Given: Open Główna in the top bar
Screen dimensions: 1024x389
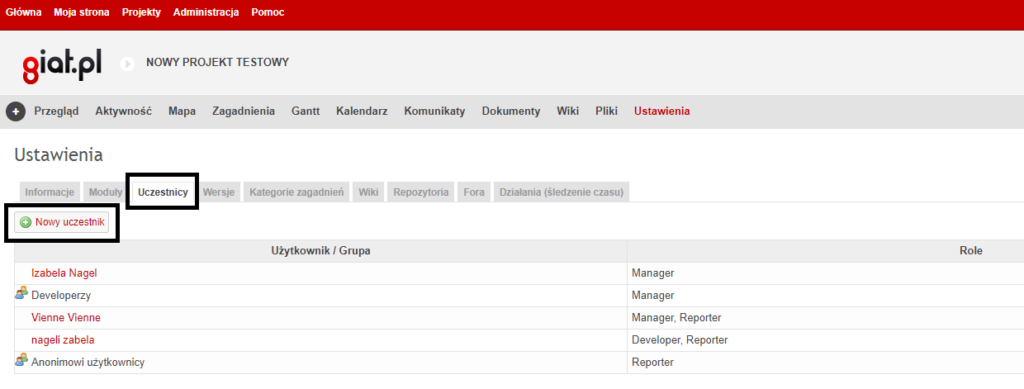Looking at the screenshot, I should (24, 12).
